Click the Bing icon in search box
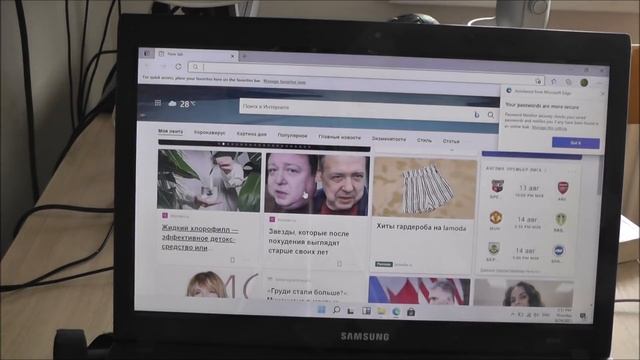This screenshot has height=360, width=640. 477,115
